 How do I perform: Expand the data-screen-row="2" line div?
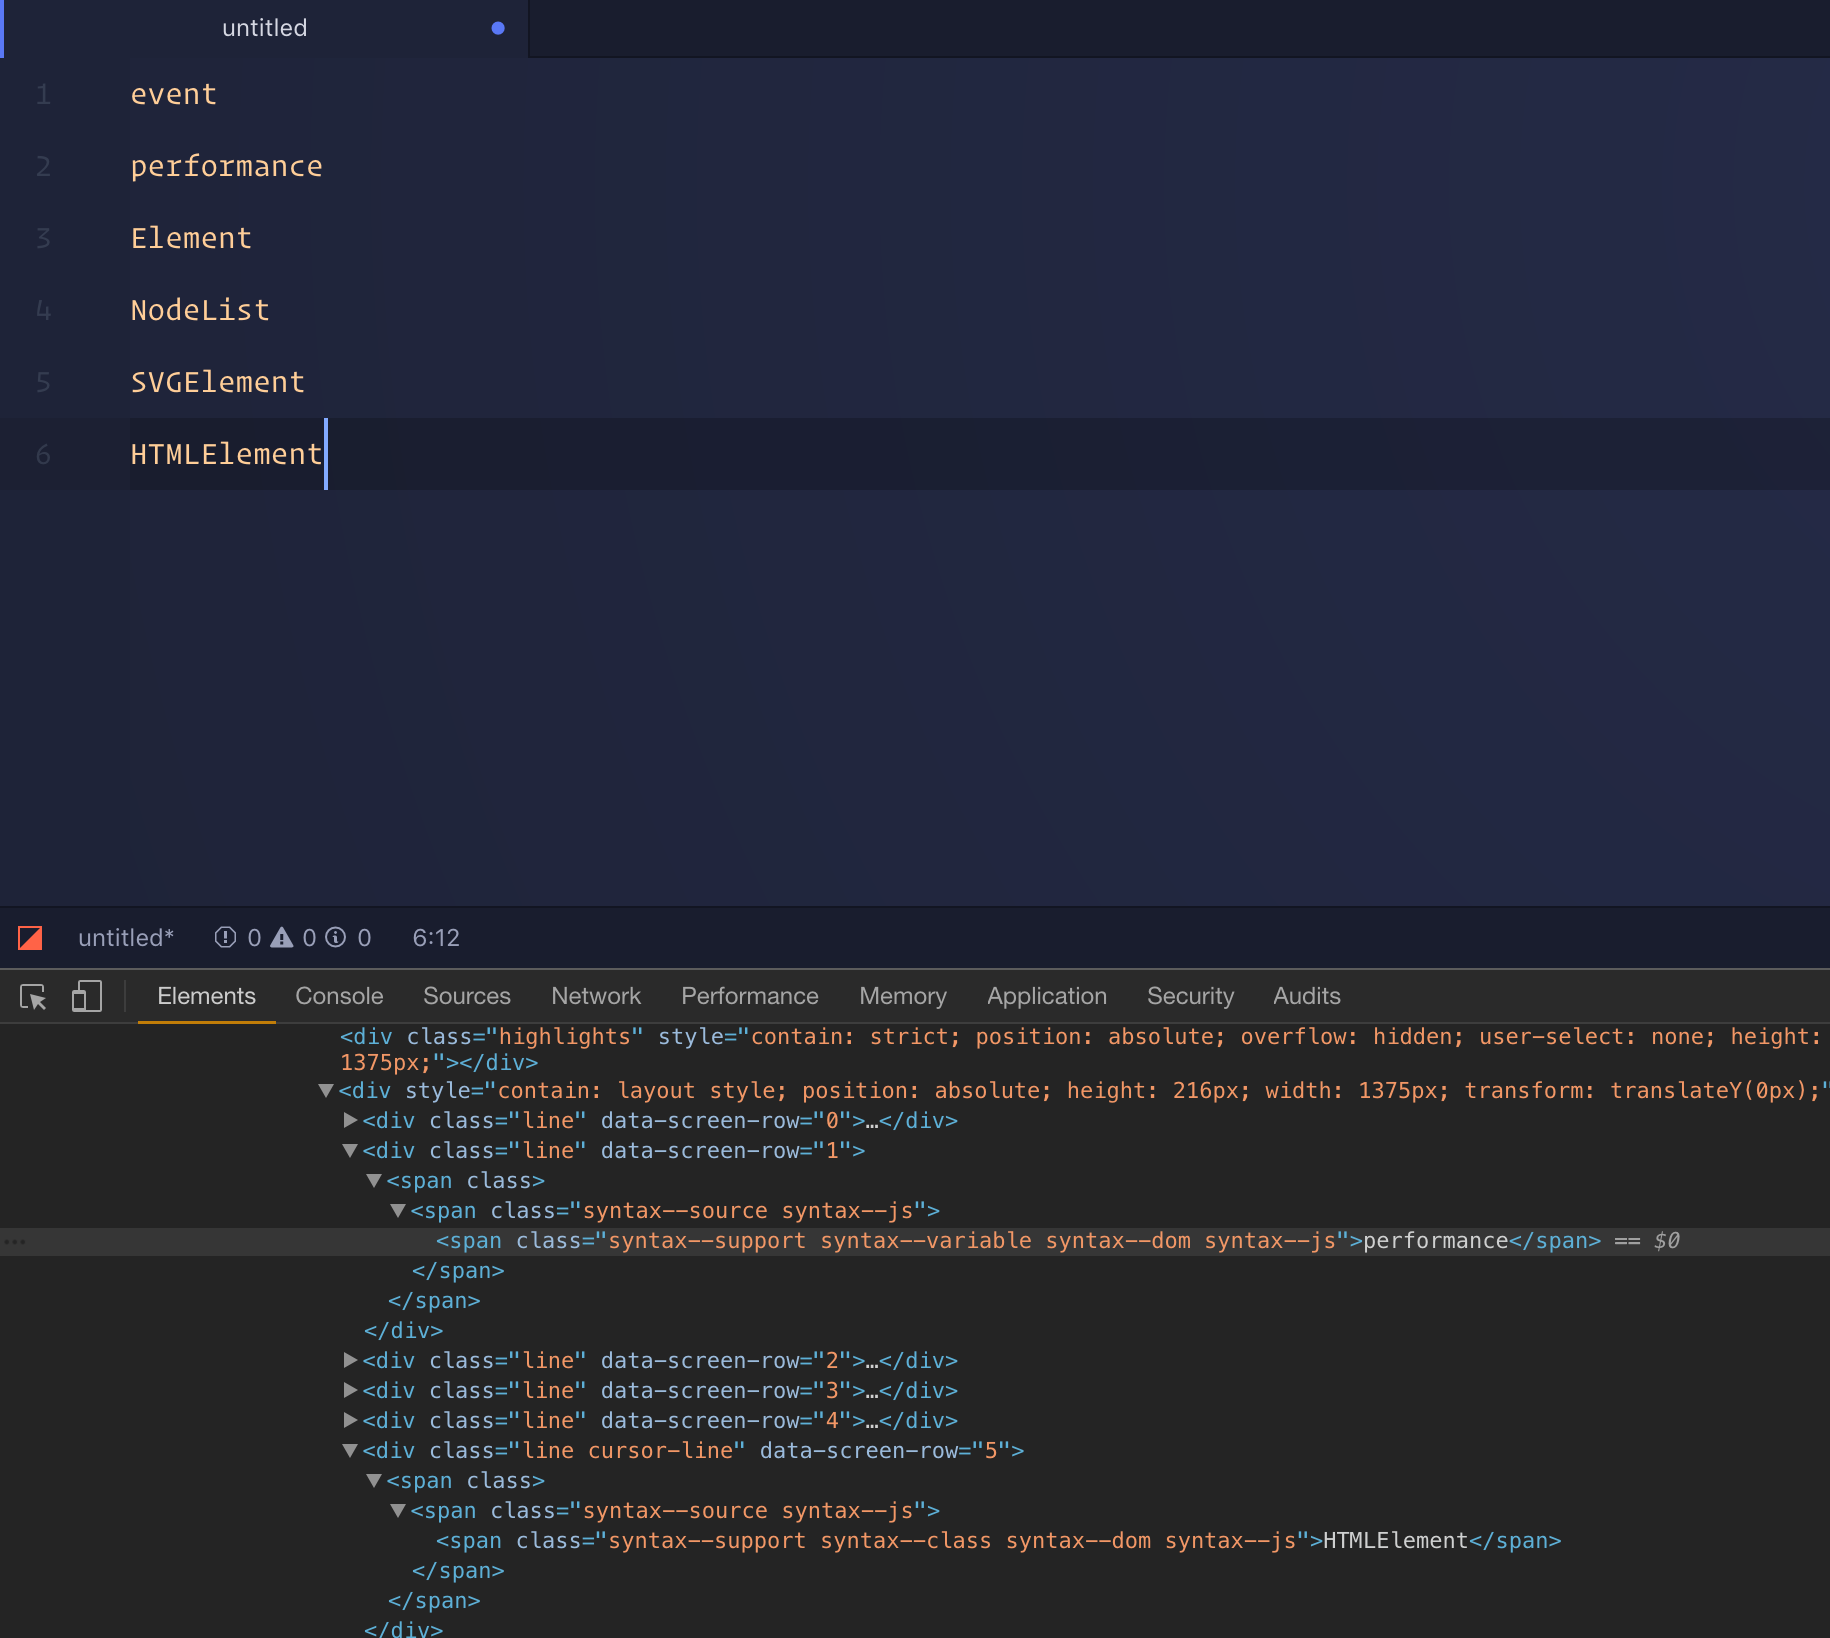(350, 1360)
